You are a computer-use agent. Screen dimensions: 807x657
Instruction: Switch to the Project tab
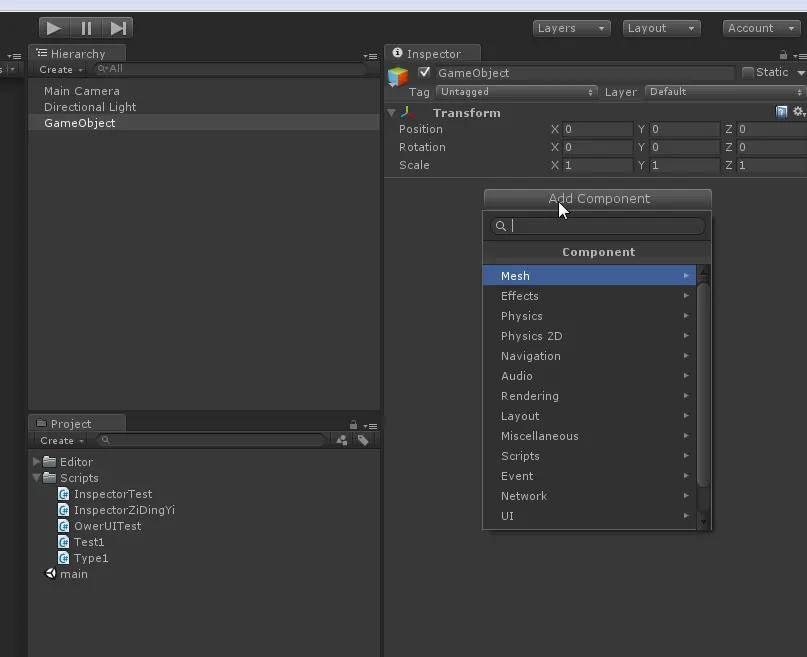[x=77, y=423]
